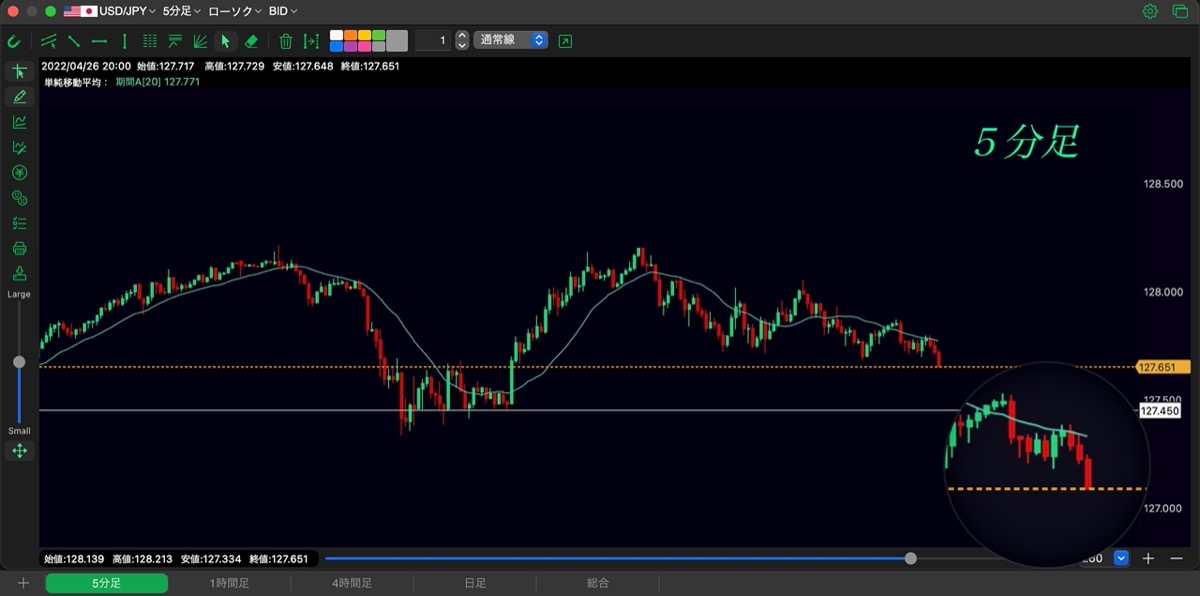Click the vertical measure range icon
The height and width of the screenshot is (596, 1200).
pos(311,41)
